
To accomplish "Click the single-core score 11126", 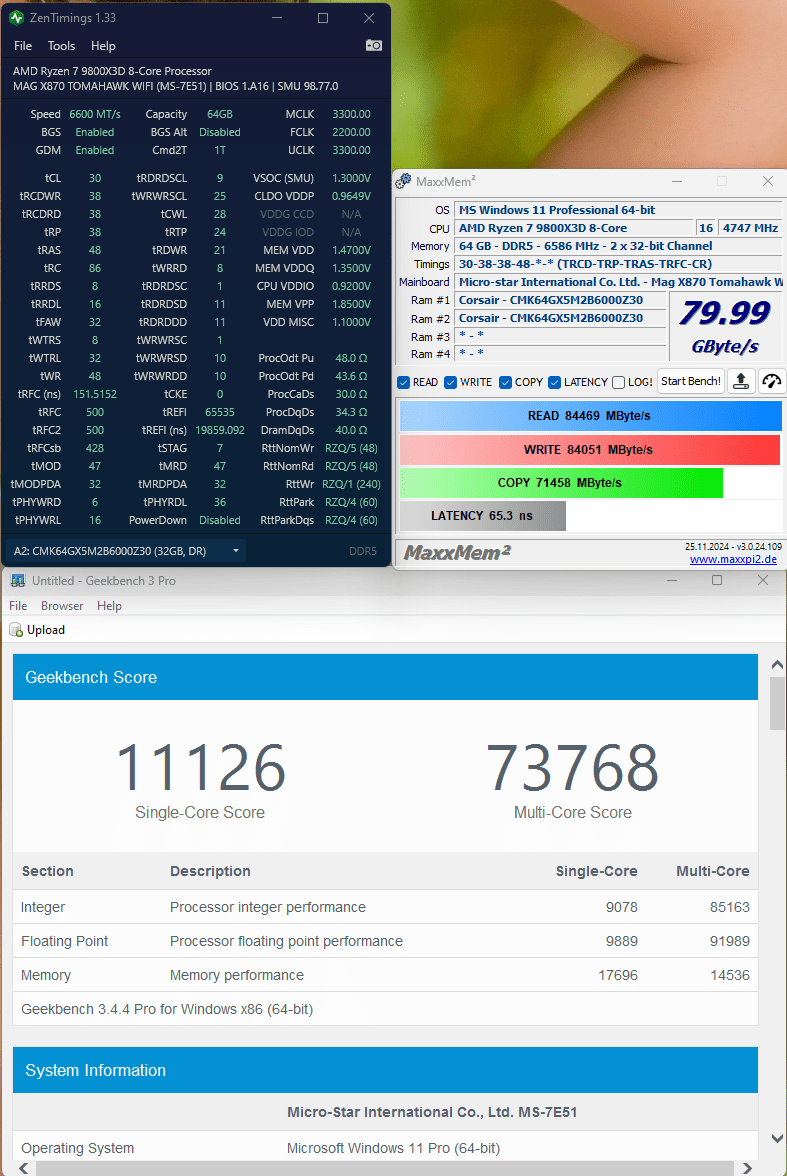I will (200, 767).
